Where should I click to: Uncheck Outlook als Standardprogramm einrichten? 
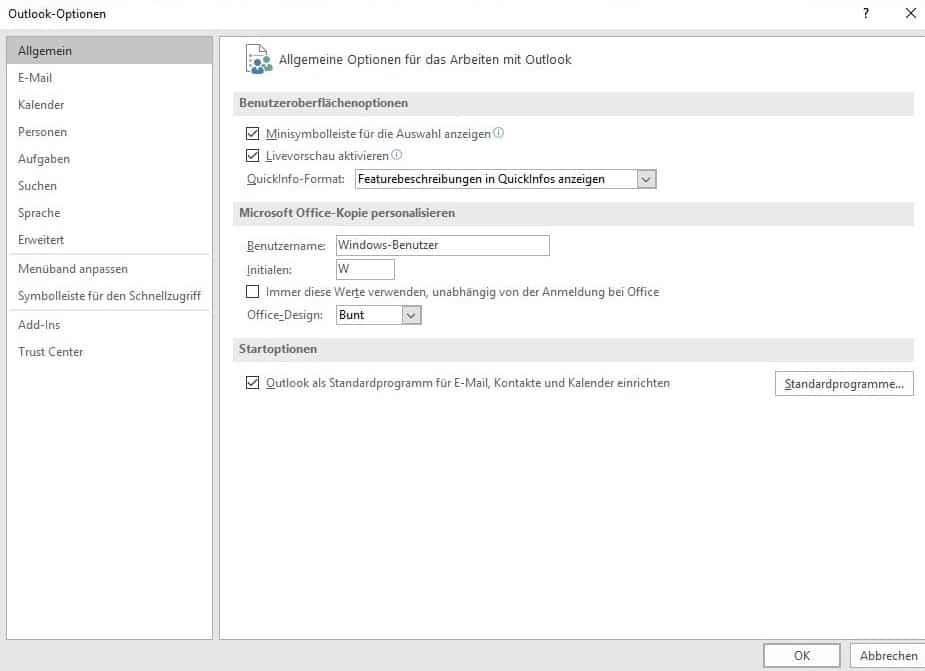coord(252,382)
